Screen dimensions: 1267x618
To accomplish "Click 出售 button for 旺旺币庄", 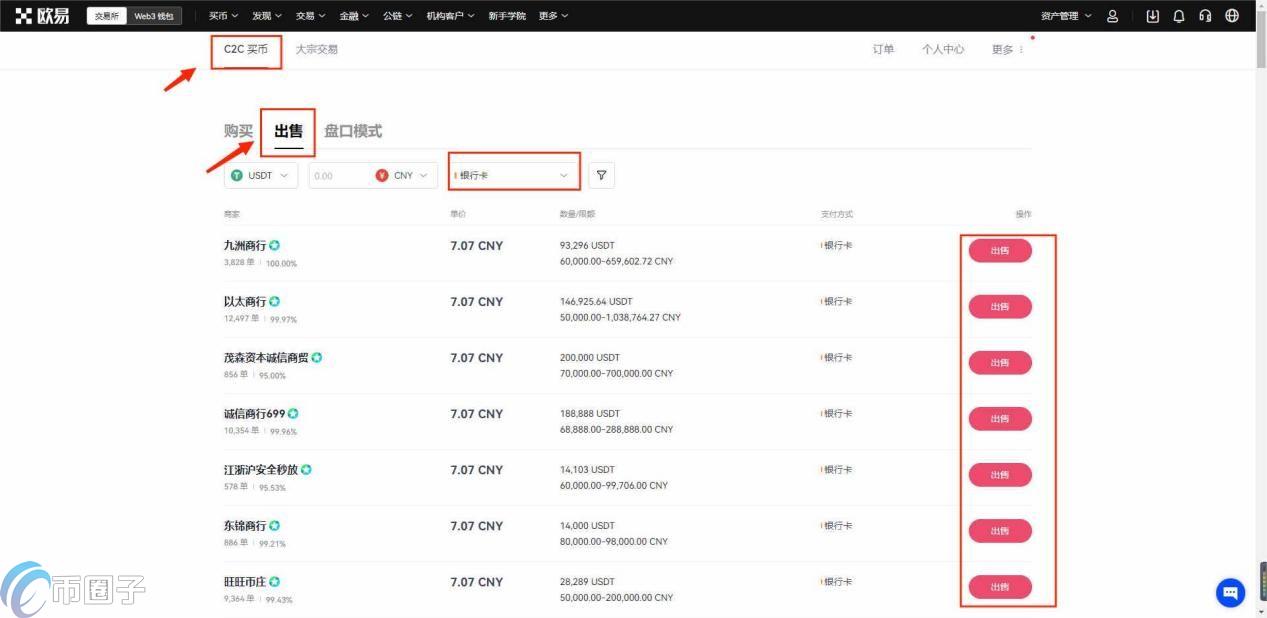I will [1000, 587].
